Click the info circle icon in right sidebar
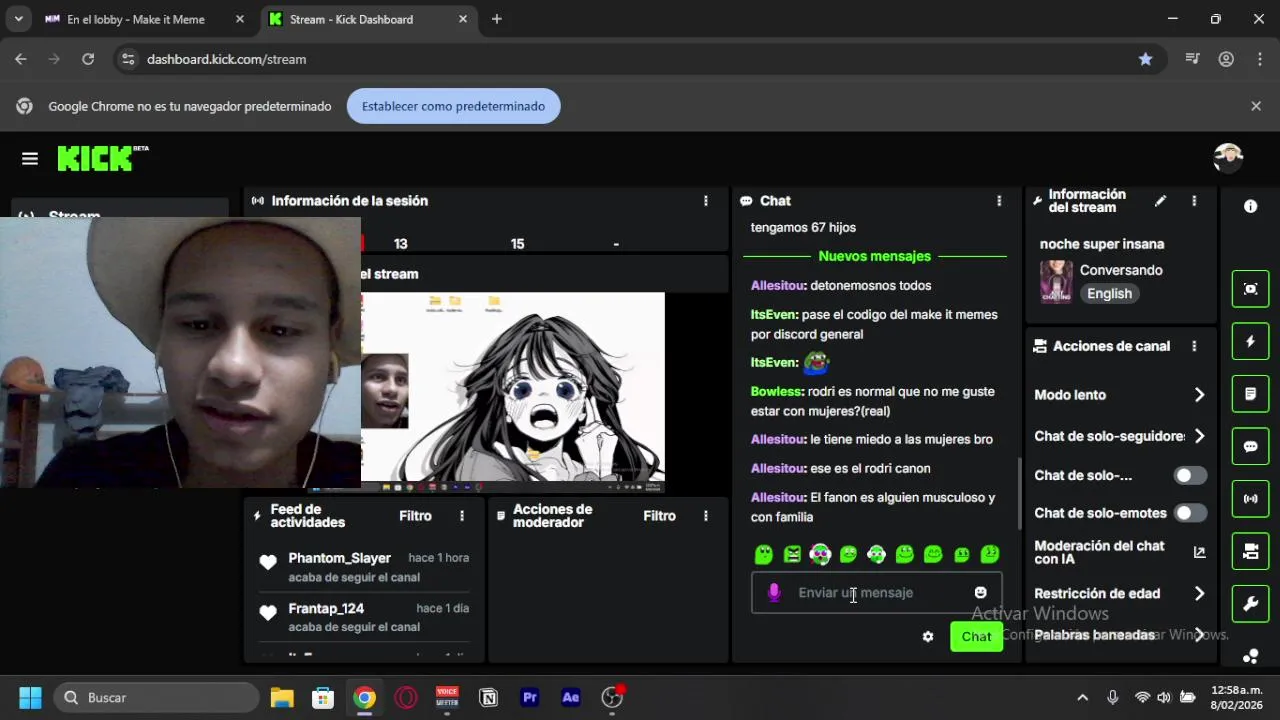Image resolution: width=1280 pixels, height=720 pixels. coord(1250,206)
